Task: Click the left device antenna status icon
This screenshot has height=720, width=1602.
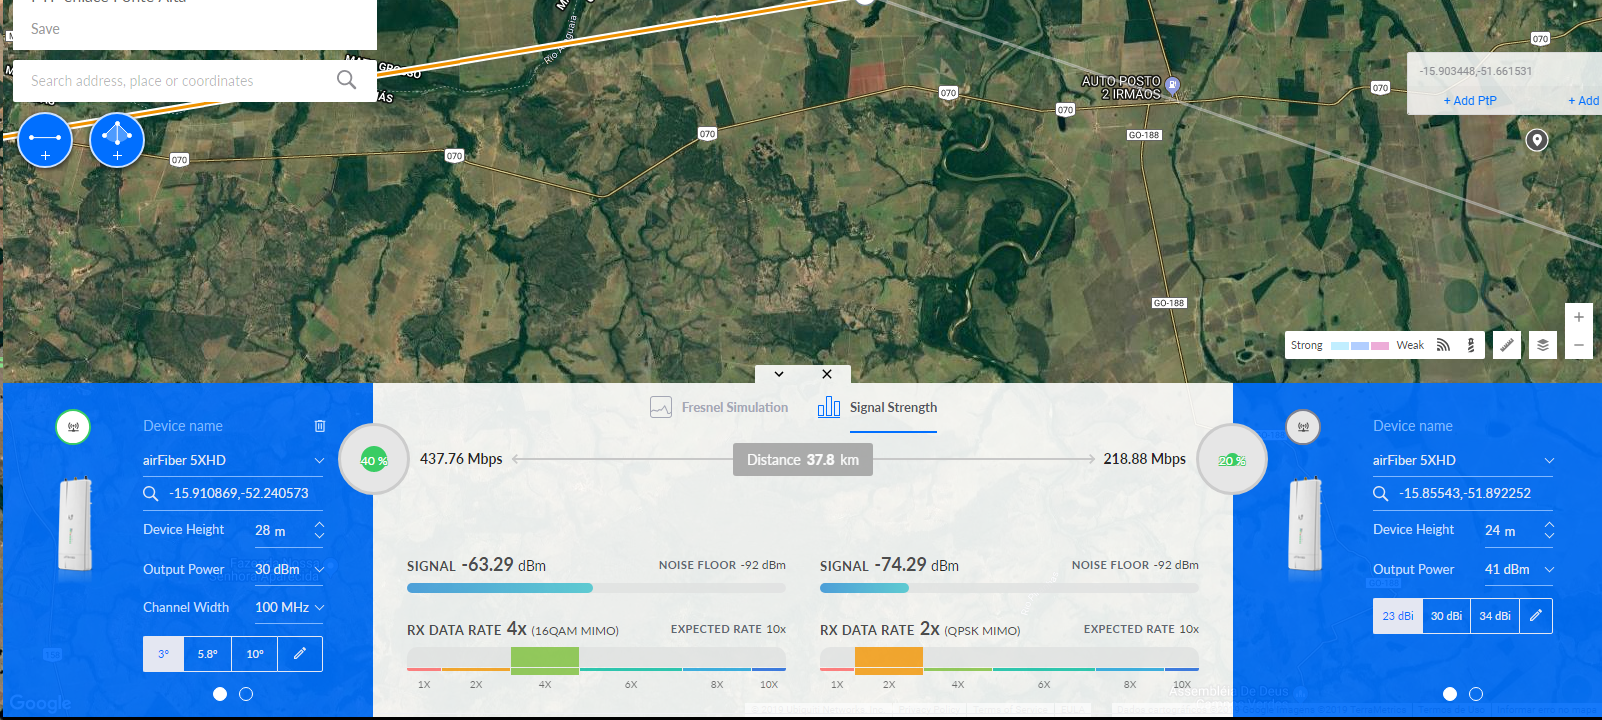Action: [73, 427]
